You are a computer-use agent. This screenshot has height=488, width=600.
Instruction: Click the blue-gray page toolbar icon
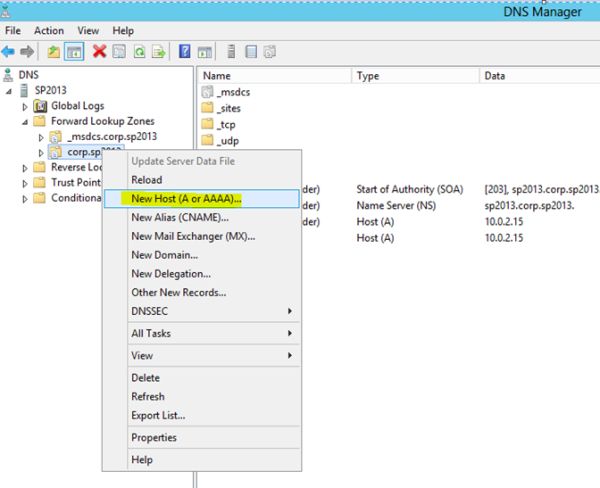[251, 51]
